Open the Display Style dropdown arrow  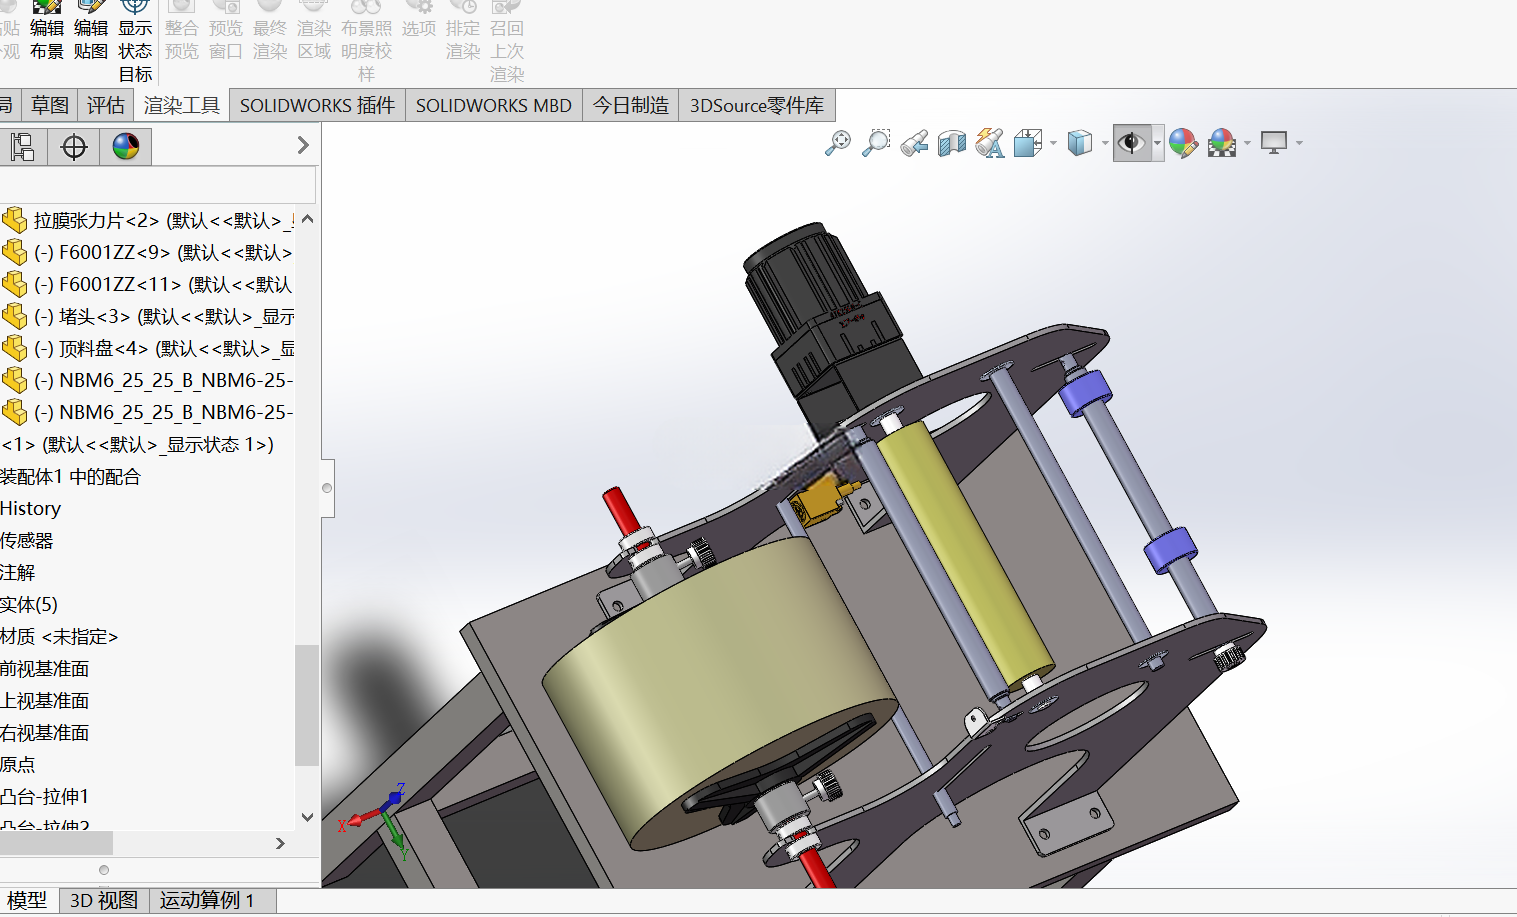coord(1105,143)
